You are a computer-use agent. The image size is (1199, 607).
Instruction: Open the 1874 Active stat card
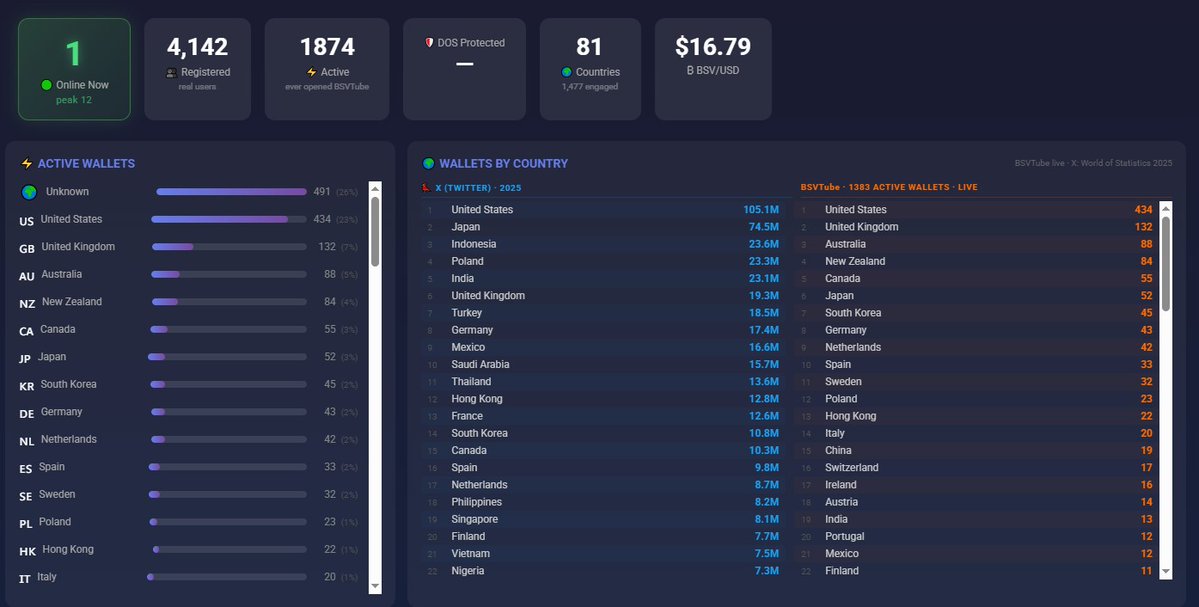click(327, 69)
